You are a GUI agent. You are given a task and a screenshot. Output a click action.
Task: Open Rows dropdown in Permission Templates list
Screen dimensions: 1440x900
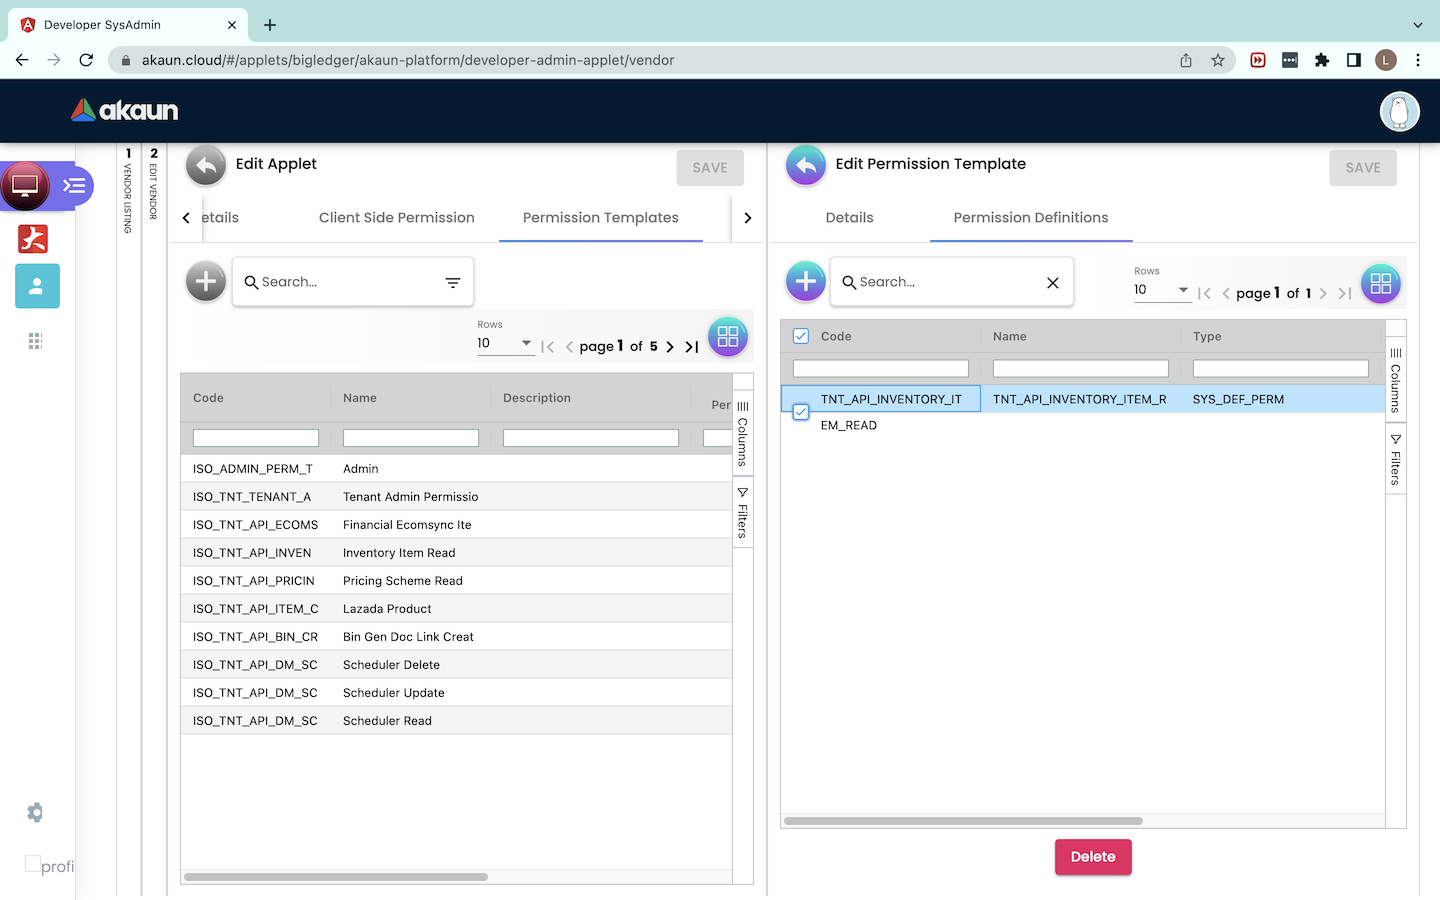(505, 343)
